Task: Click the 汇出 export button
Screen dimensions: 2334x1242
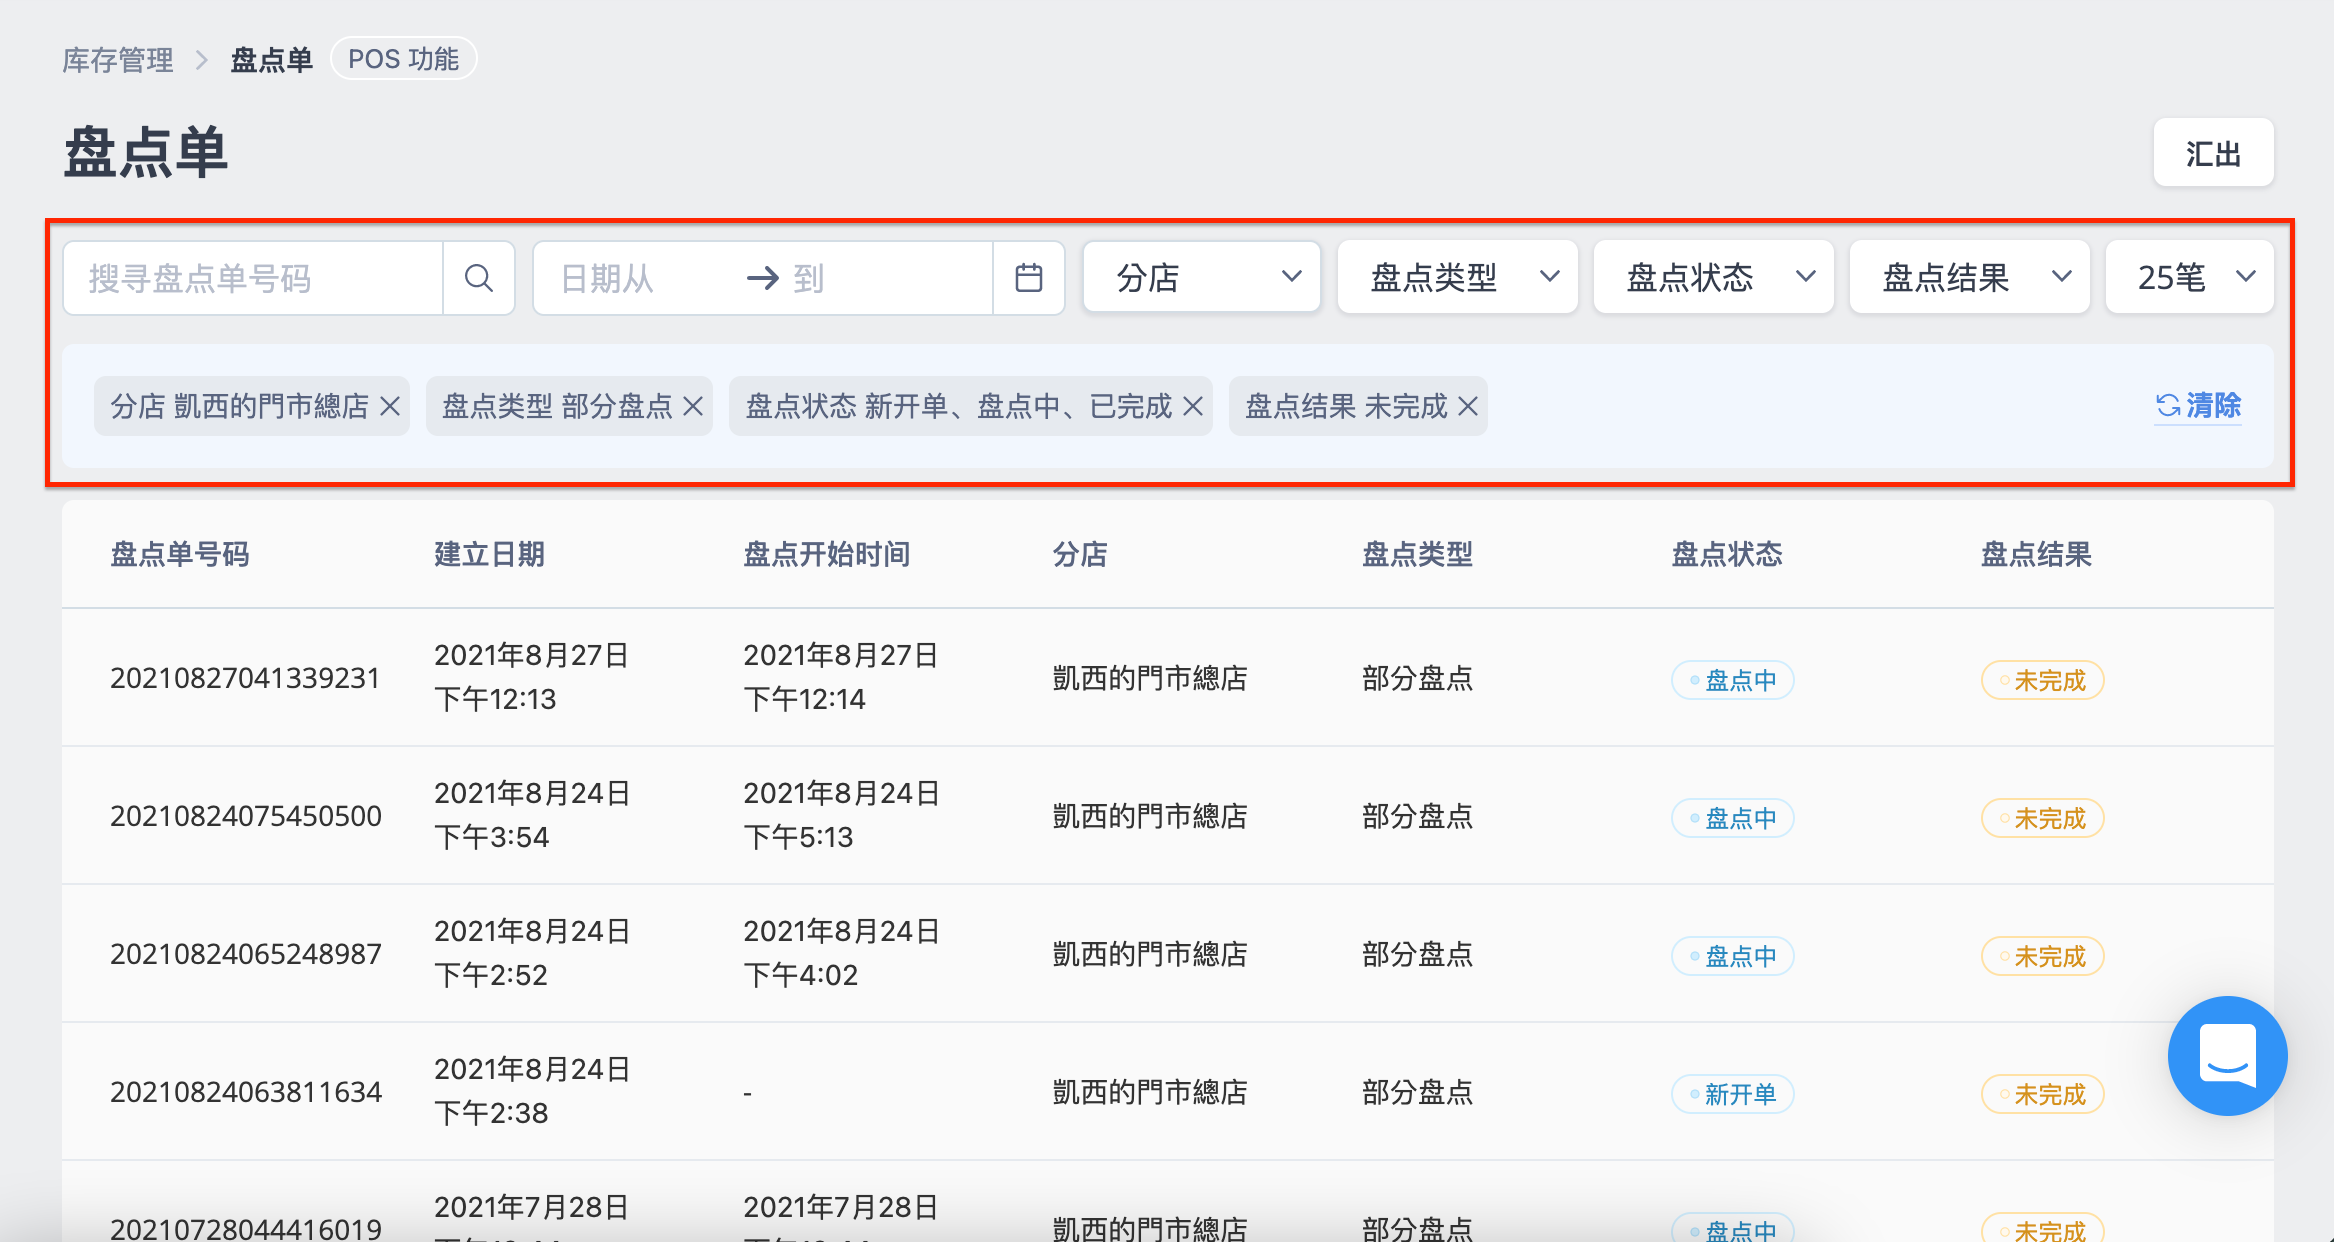Action: (x=2213, y=153)
